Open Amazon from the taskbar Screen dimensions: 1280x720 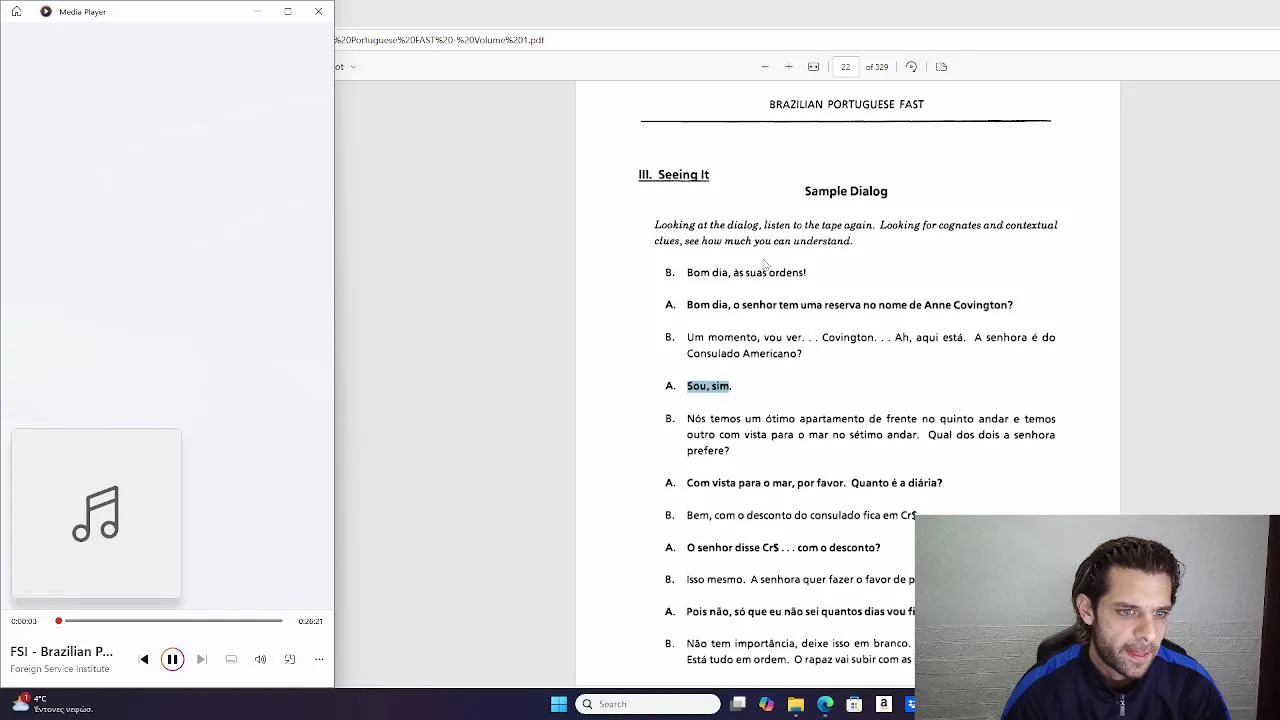pos(884,704)
